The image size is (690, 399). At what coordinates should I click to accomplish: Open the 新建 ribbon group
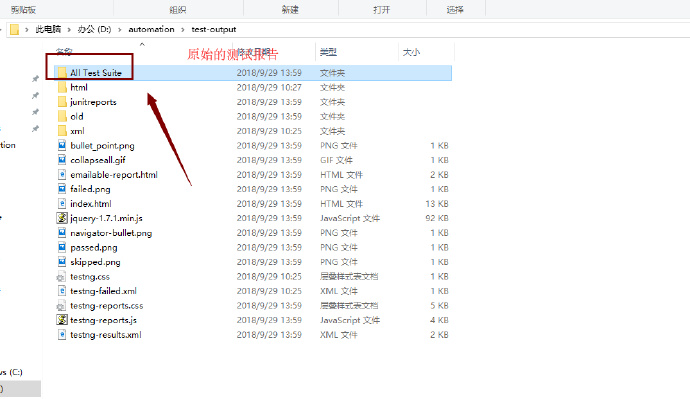pos(290,10)
